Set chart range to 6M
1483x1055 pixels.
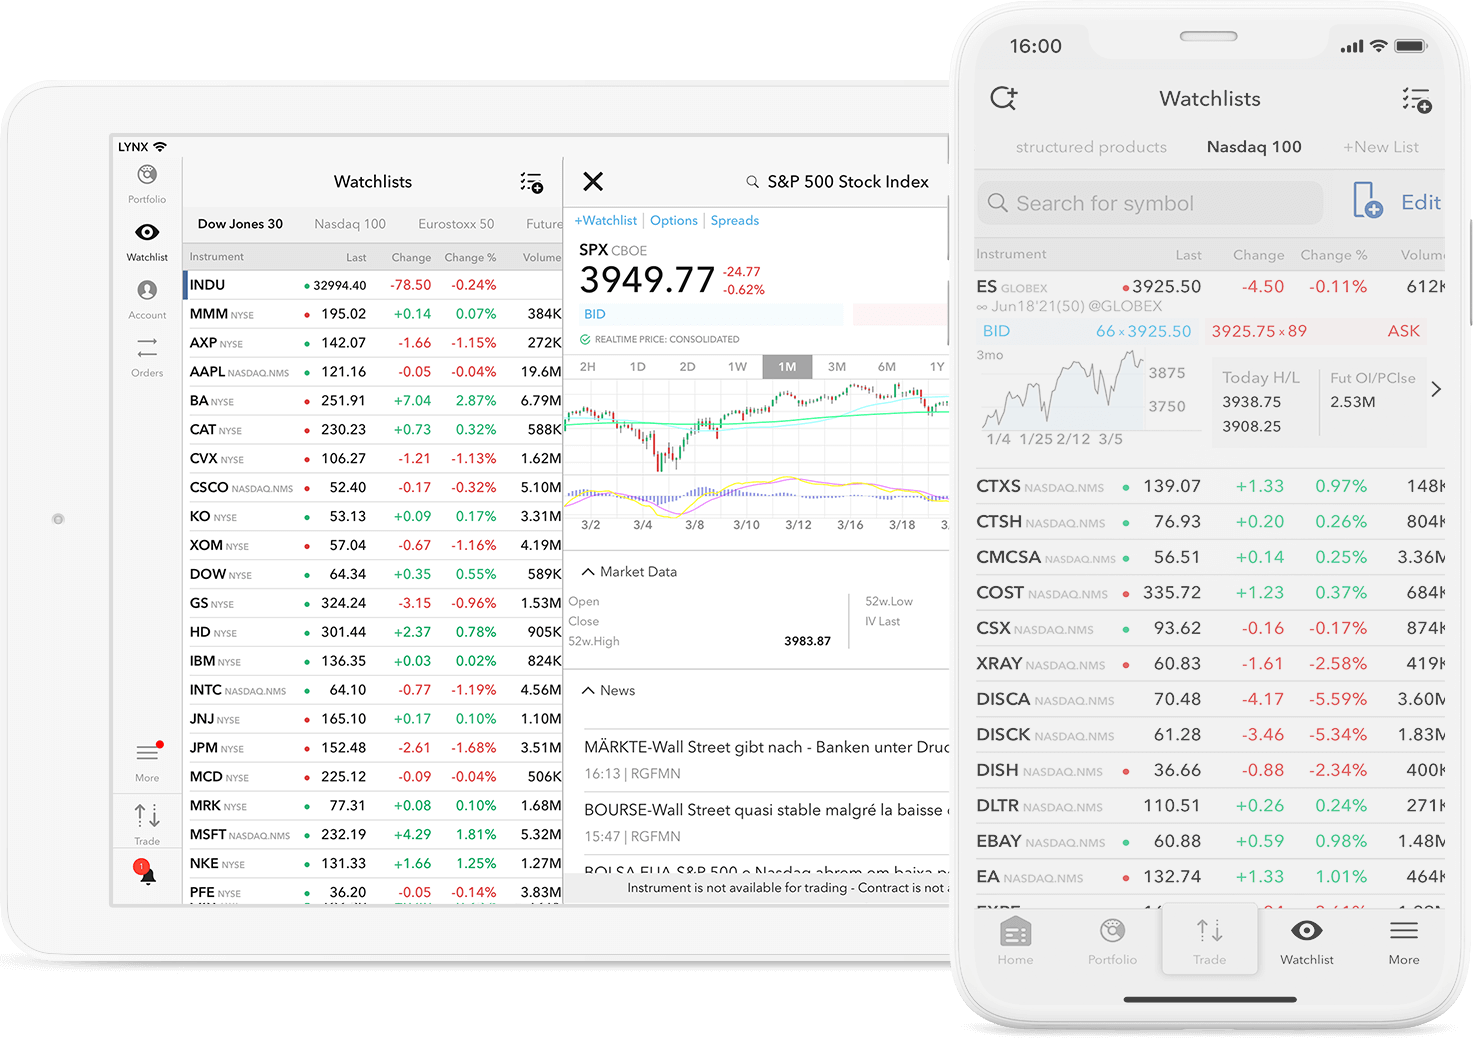click(x=887, y=367)
